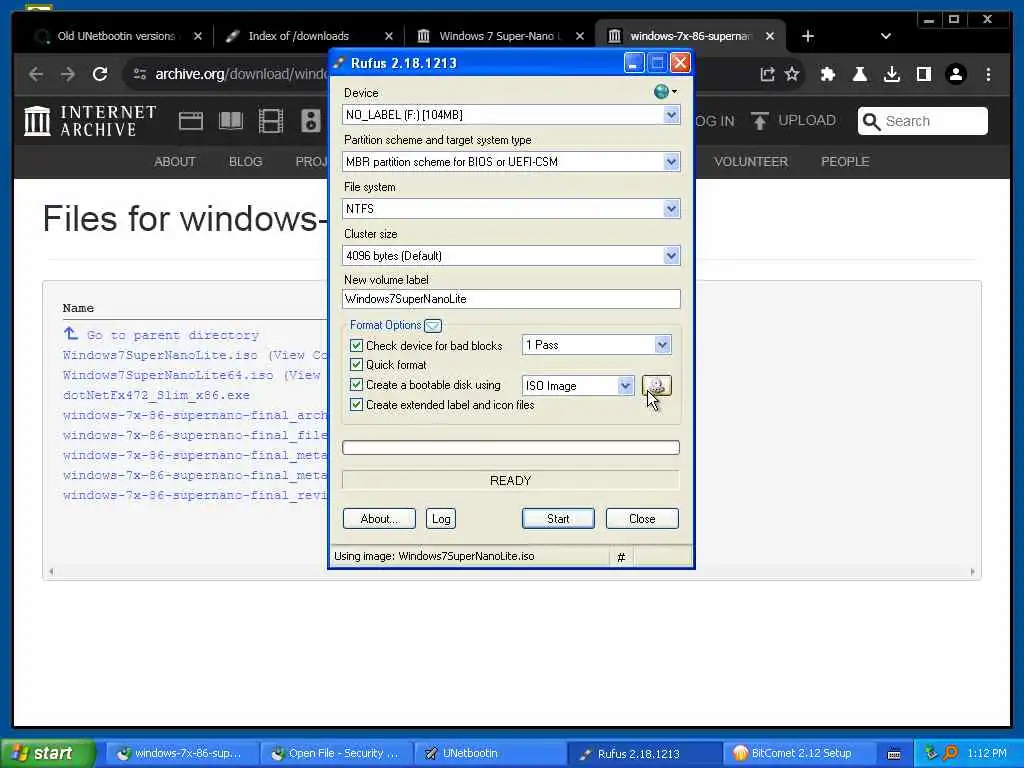Open the browser tab search chevron
1024x768 pixels.
(x=886, y=36)
